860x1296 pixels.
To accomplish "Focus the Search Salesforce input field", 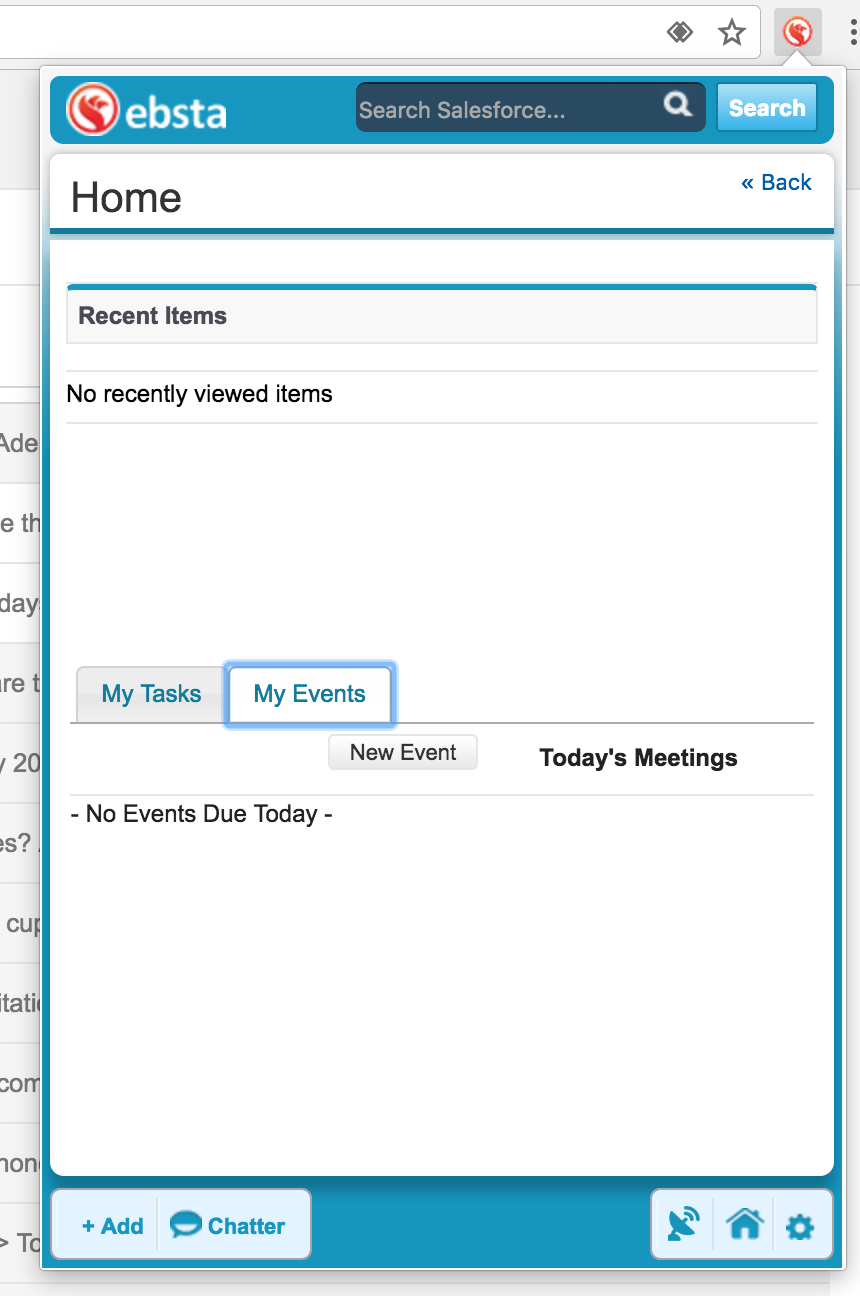I will [505, 109].
